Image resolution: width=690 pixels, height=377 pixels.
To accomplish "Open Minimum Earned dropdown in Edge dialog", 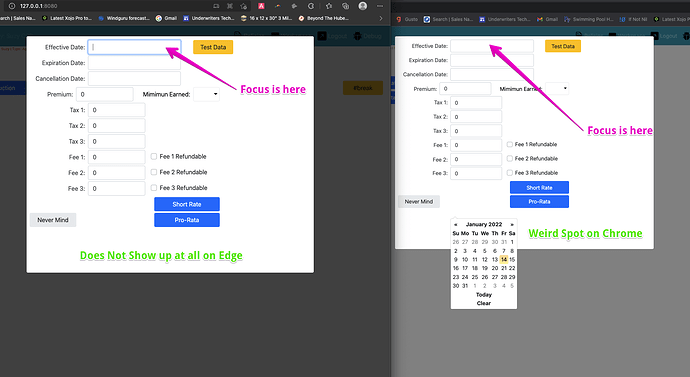I will pyautogui.click(x=206, y=94).
